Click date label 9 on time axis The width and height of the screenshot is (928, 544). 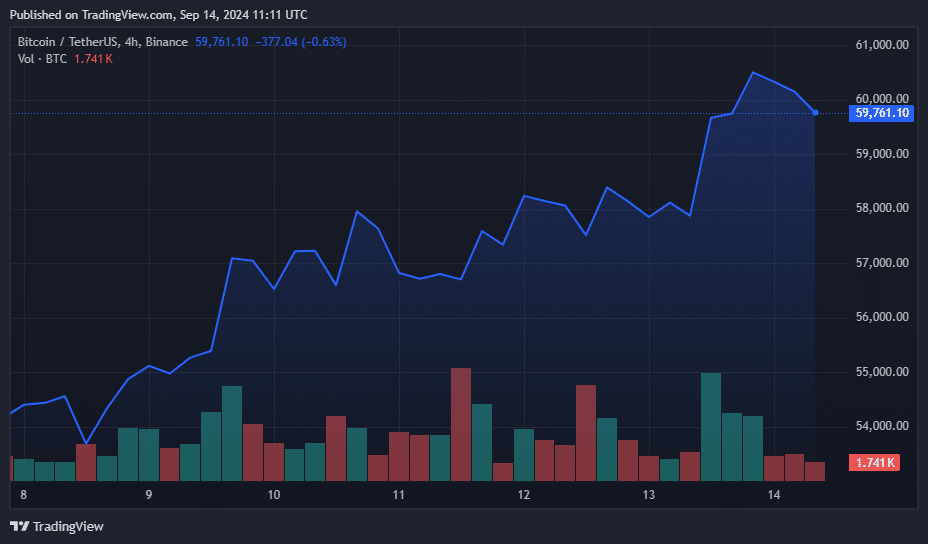click(149, 495)
